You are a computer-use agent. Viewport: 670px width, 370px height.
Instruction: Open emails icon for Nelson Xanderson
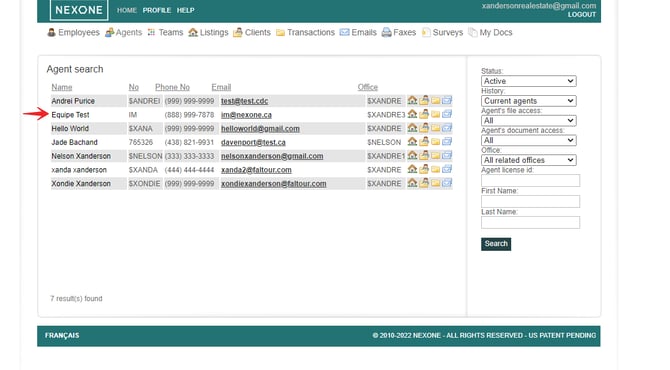(447, 156)
